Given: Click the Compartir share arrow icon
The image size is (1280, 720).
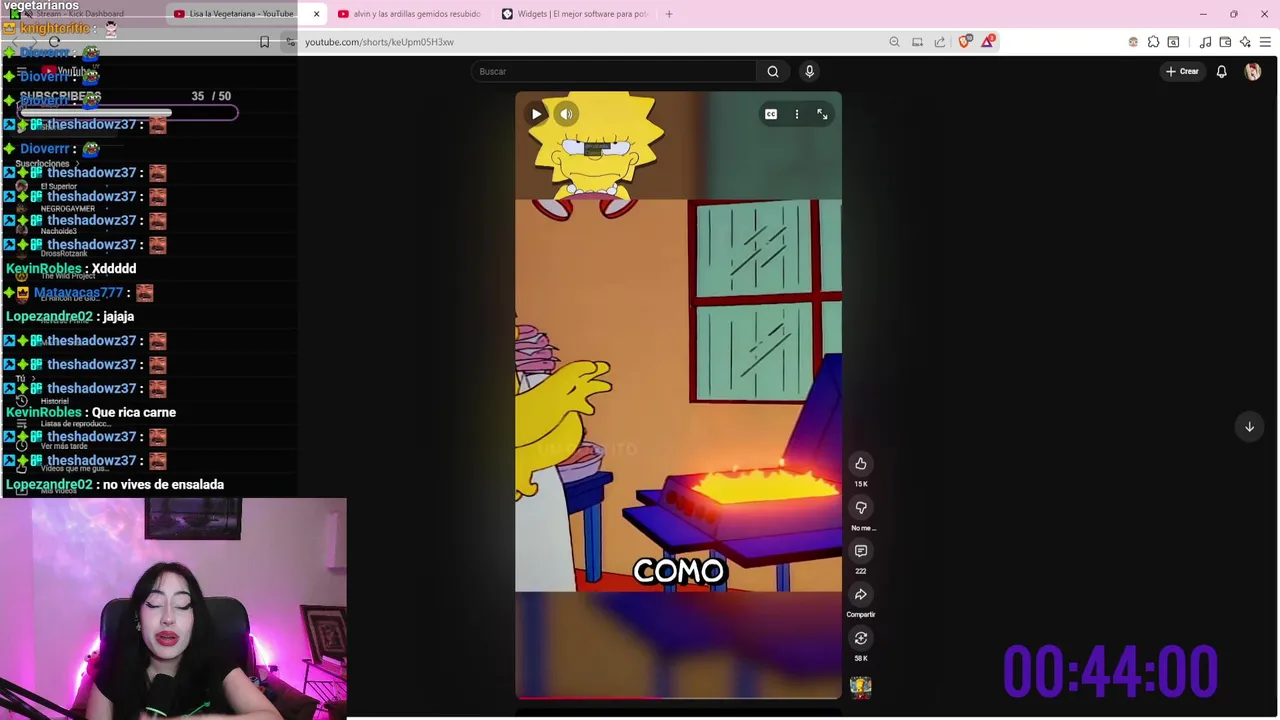Looking at the screenshot, I should point(860,594).
